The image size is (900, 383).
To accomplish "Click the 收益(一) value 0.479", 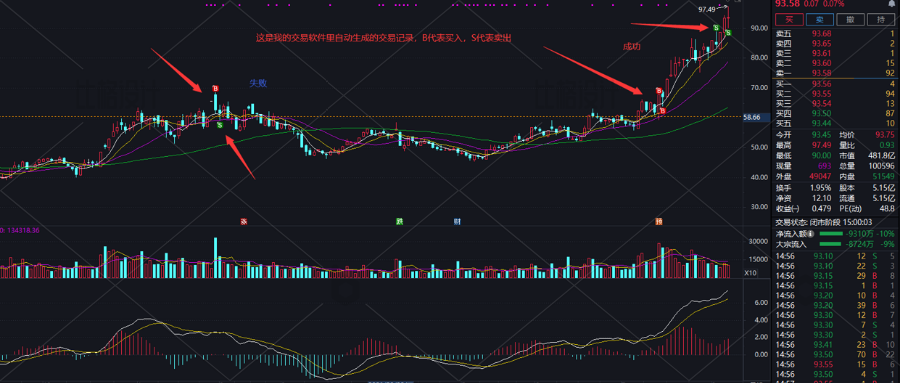I will point(821,208).
